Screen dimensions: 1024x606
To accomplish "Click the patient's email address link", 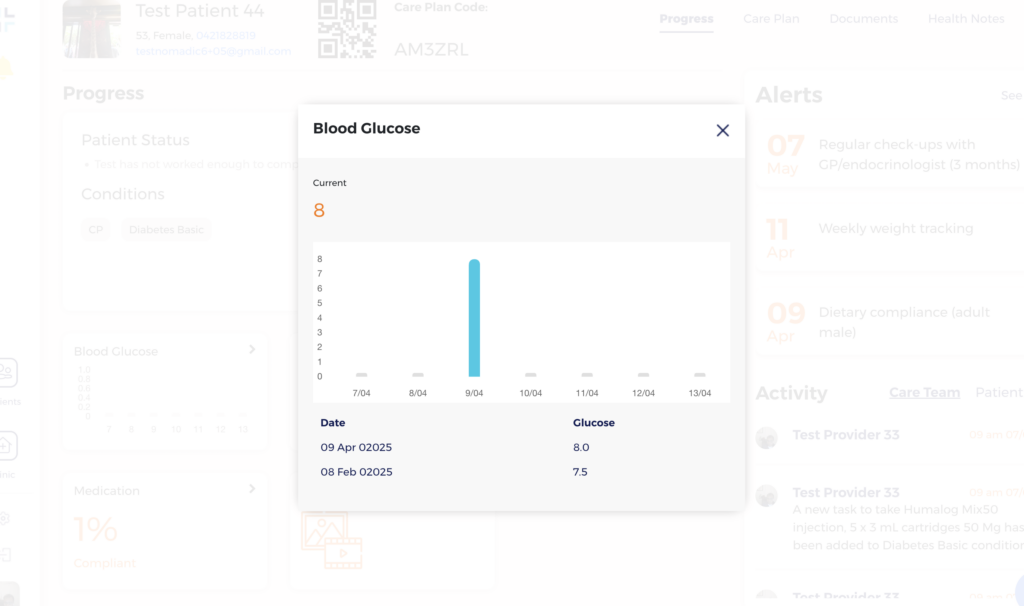I will point(213,51).
